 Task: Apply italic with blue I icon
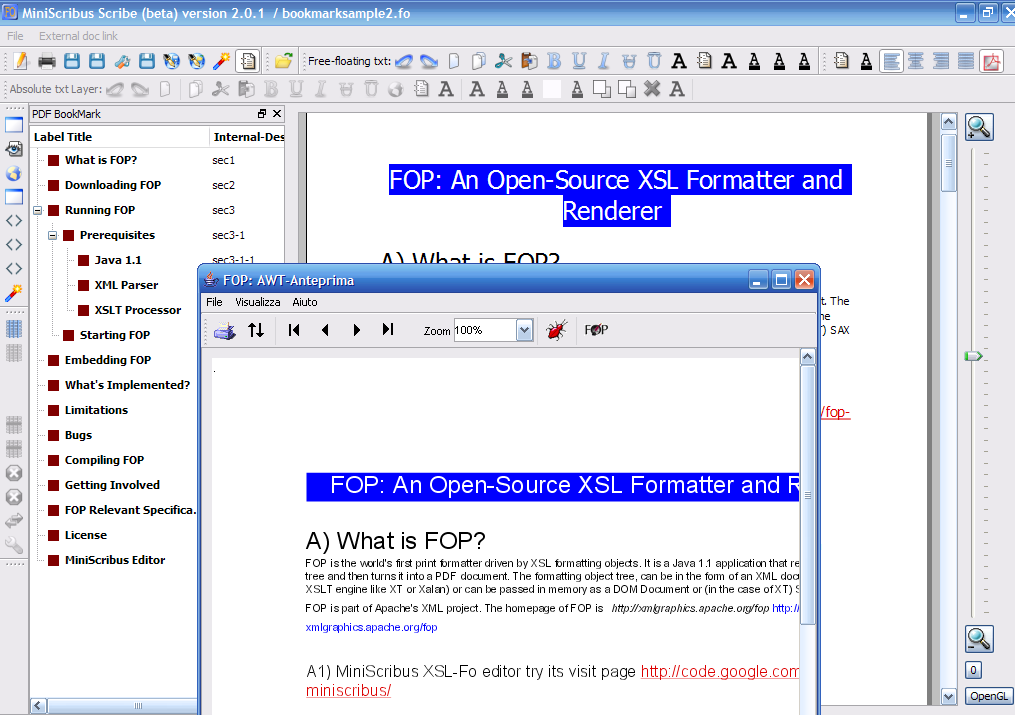pyautogui.click(x=603, y=61)
